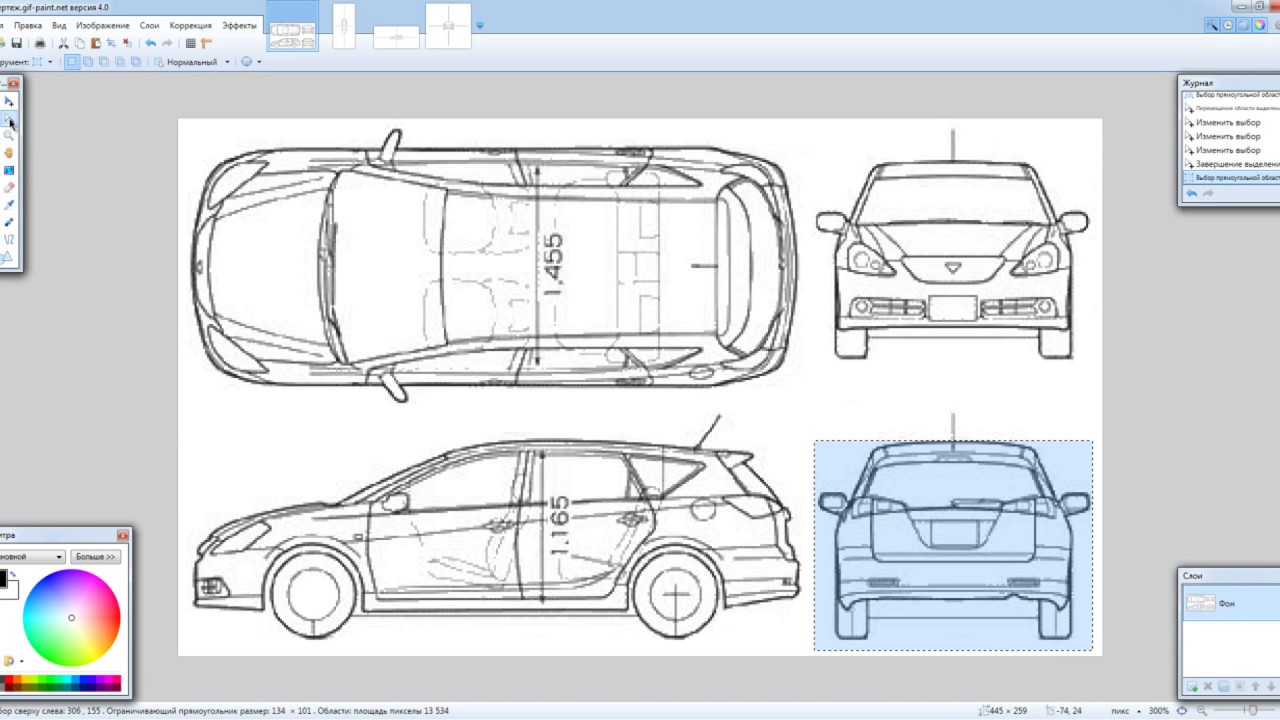Click the Больше >> button
This screenshot has width=1280, height=720.
[x=96, y=556]
